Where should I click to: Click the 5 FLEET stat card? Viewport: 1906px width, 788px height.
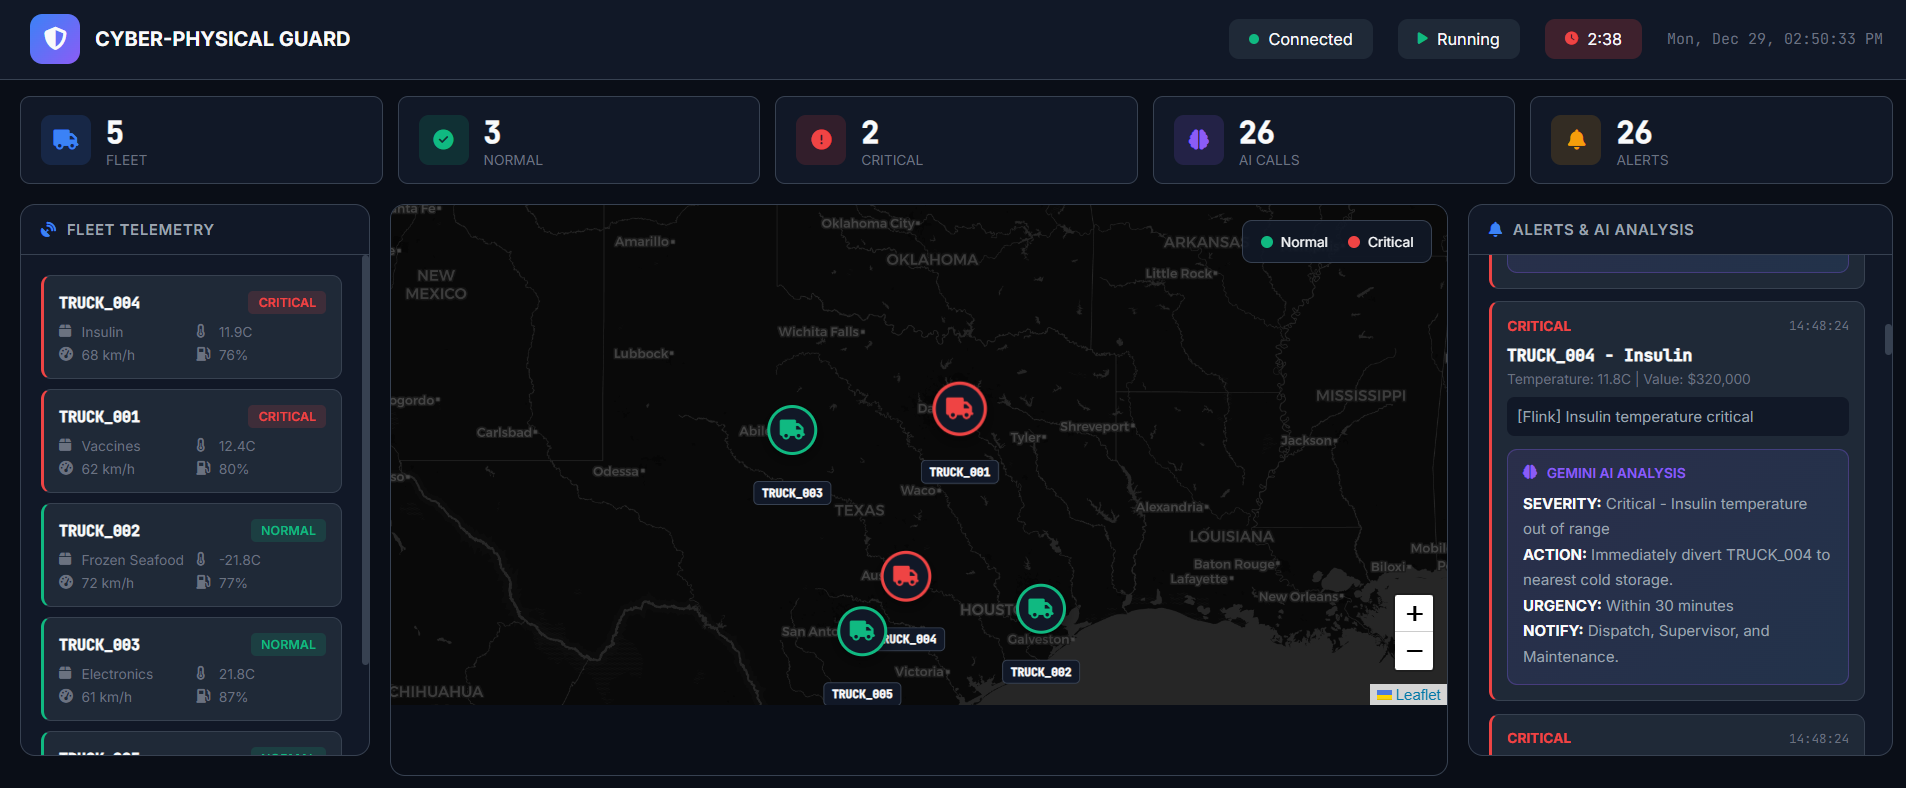pos(201,140)
